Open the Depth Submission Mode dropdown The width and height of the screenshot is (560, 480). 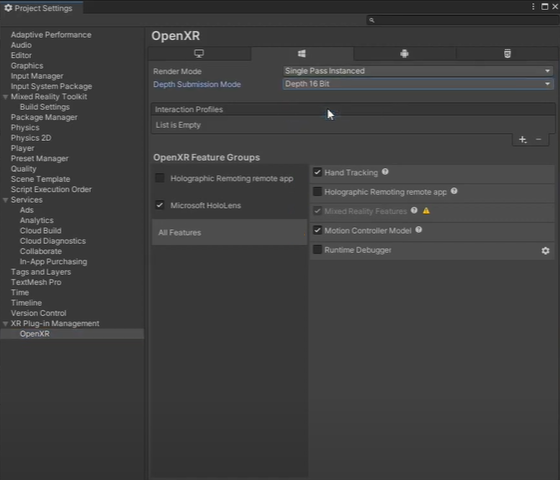pos(418,84)
